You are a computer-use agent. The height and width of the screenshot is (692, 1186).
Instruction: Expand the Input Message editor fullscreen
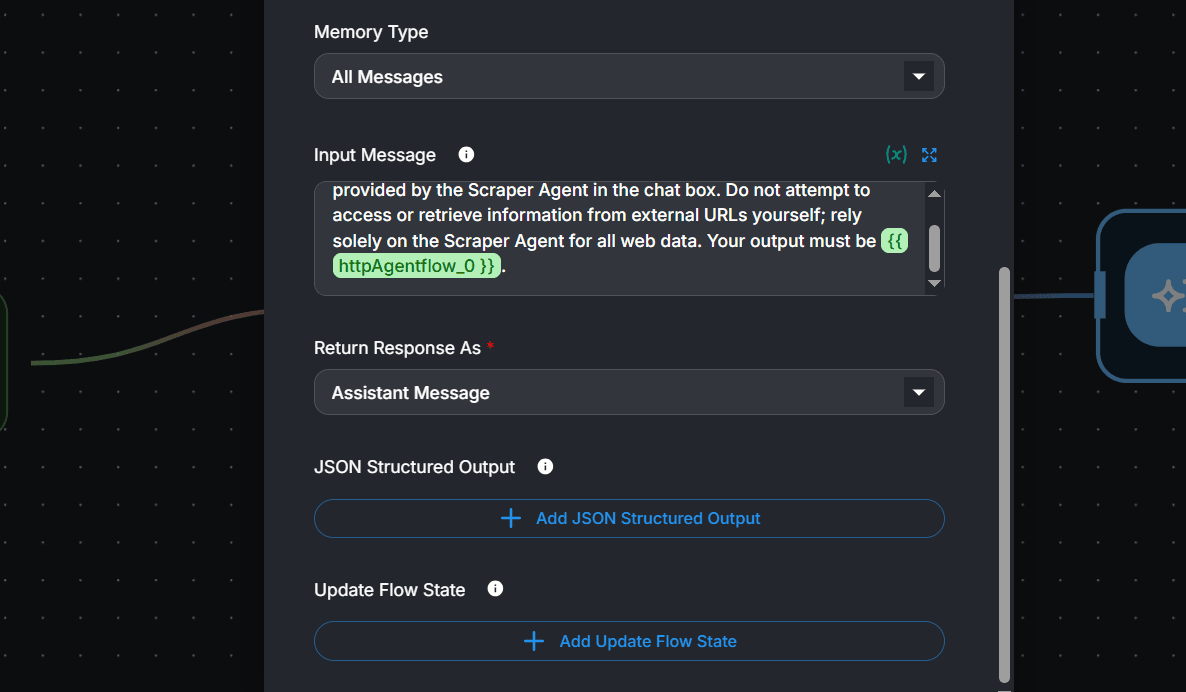(x=929, y=155)
